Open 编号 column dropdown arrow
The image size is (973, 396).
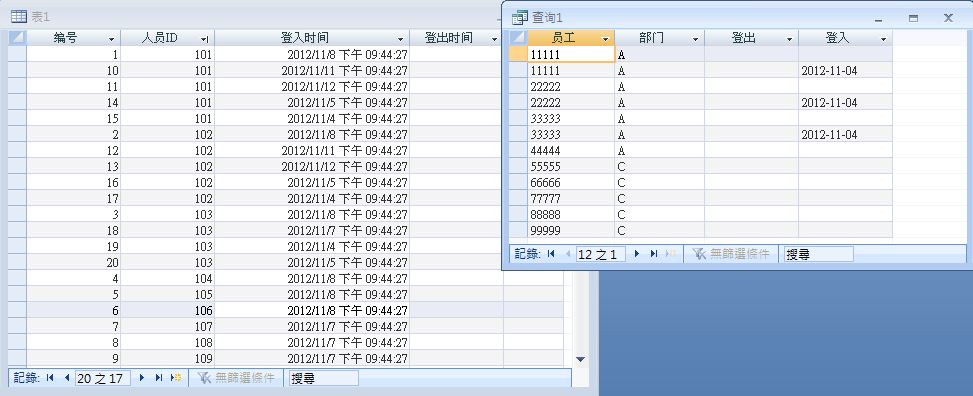111,38
